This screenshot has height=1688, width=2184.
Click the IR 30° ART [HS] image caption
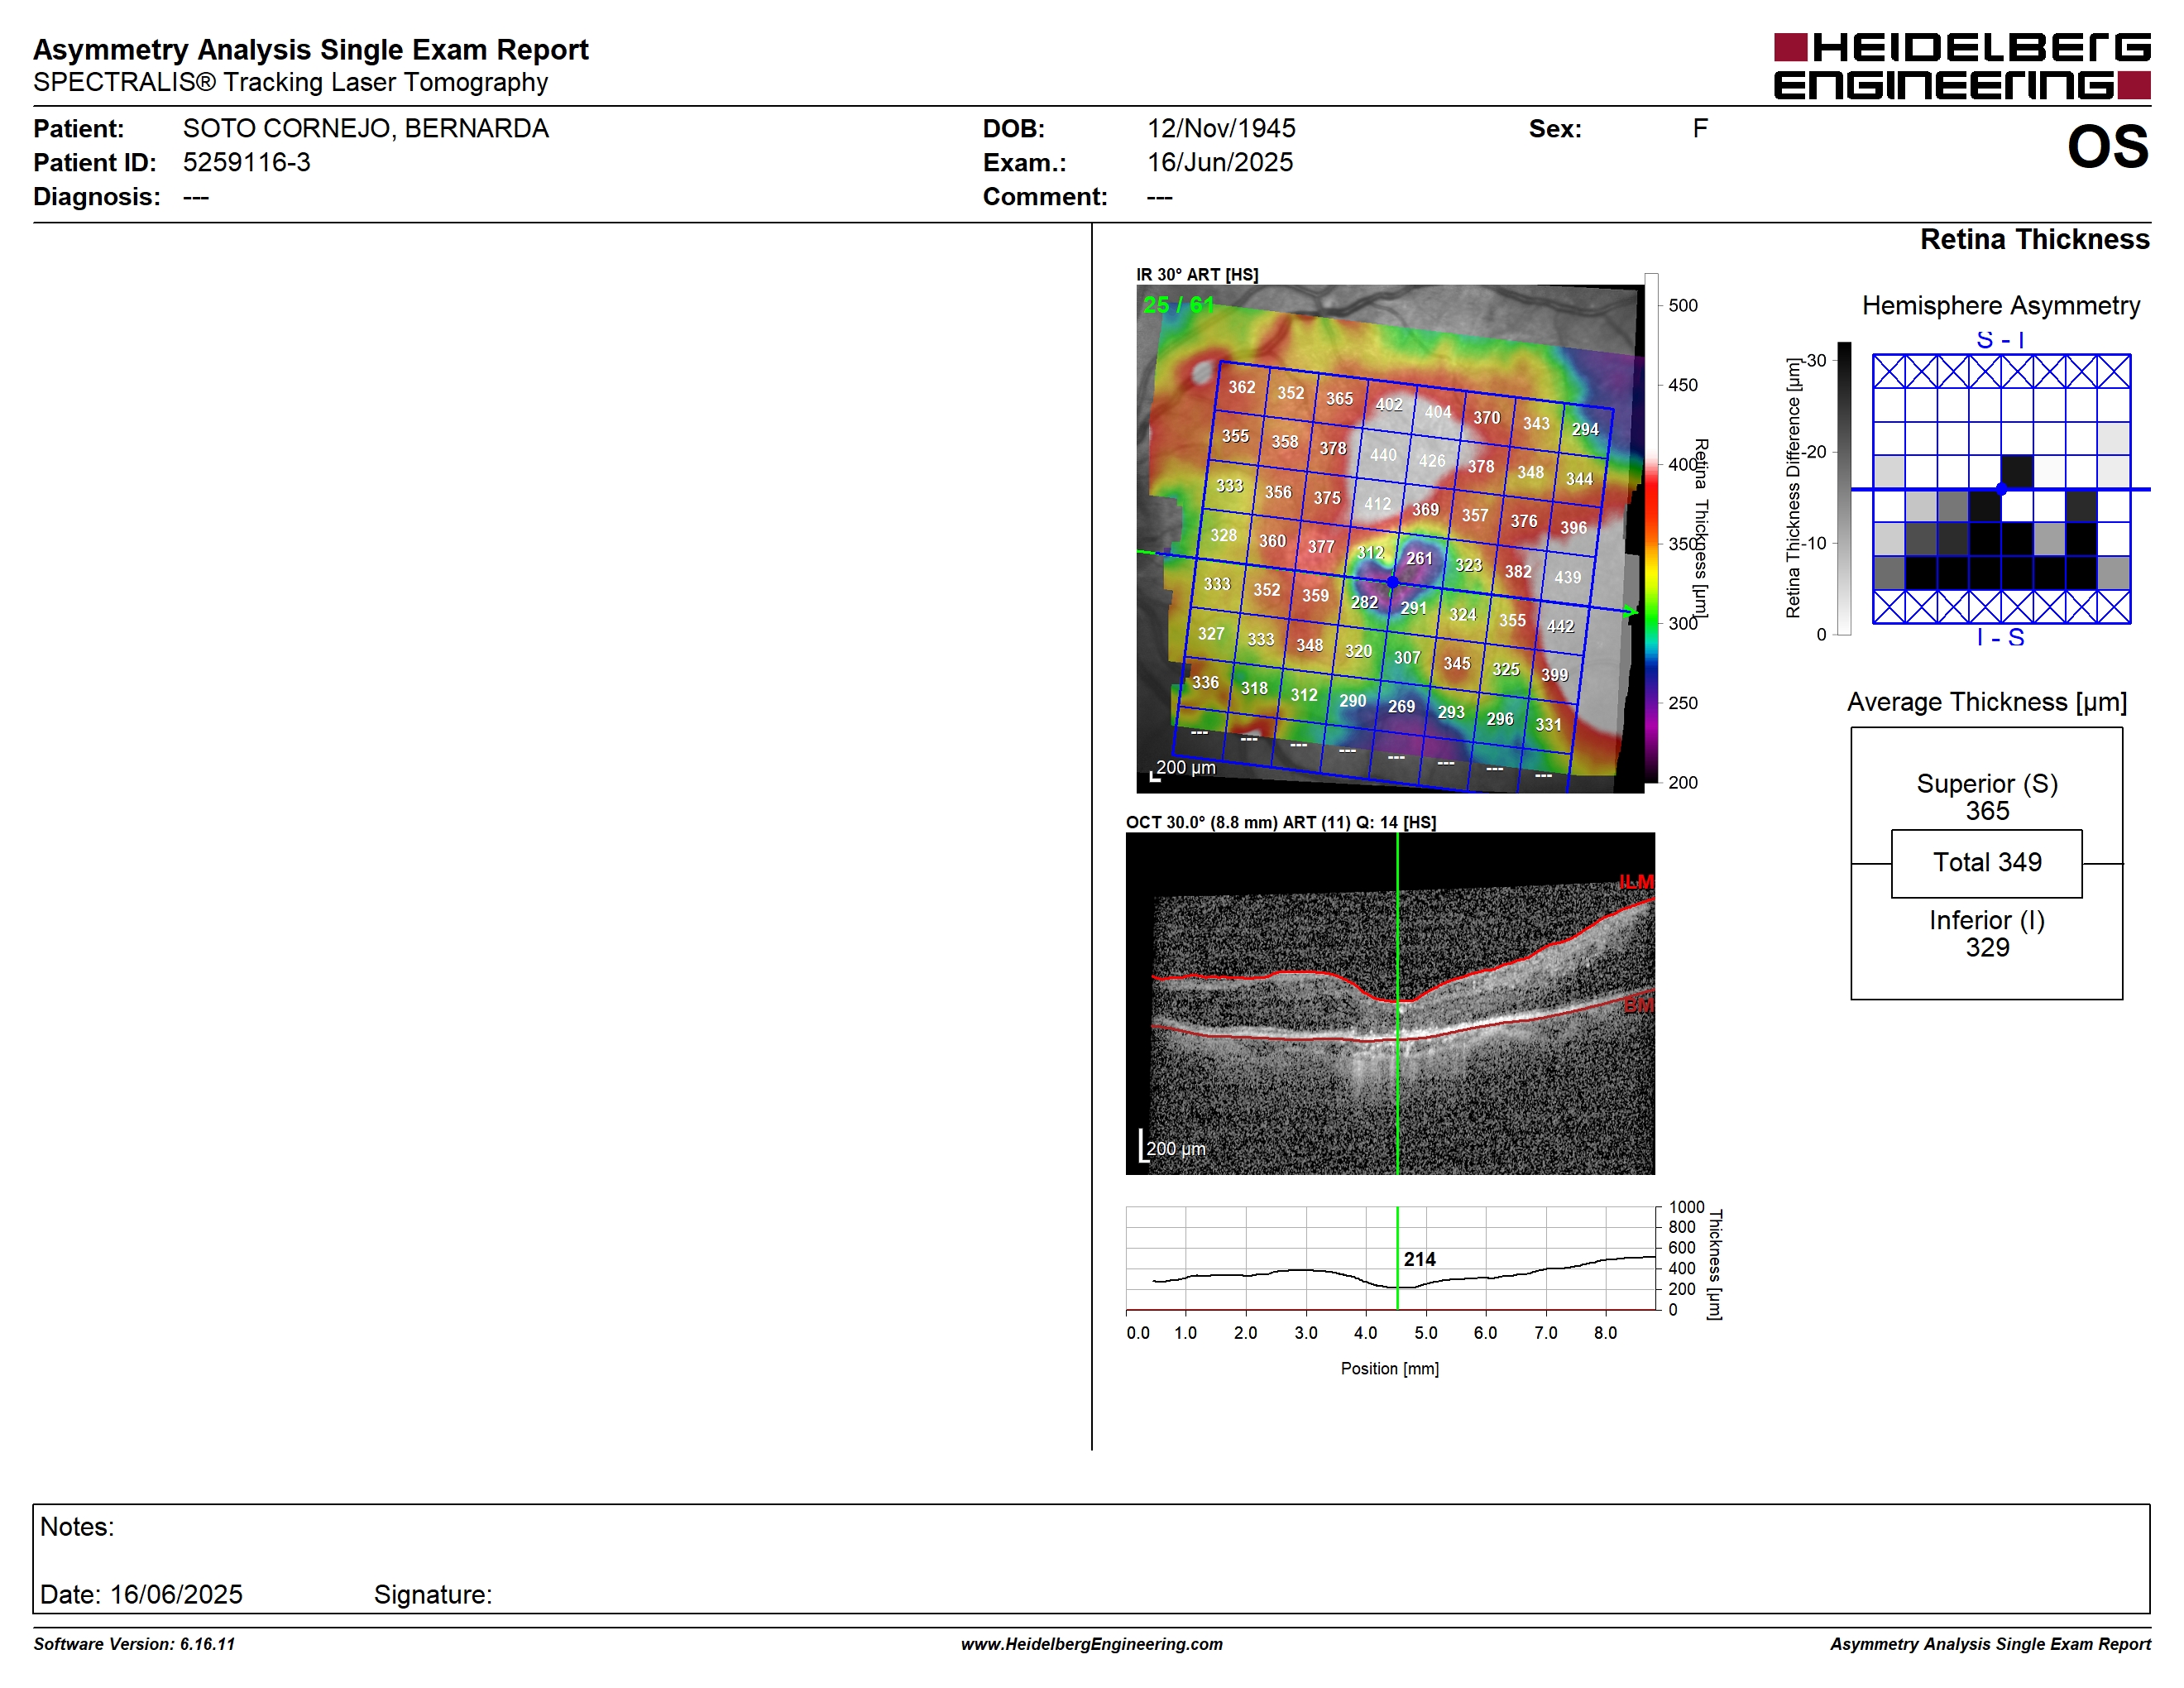click(x=1197, y=275)
